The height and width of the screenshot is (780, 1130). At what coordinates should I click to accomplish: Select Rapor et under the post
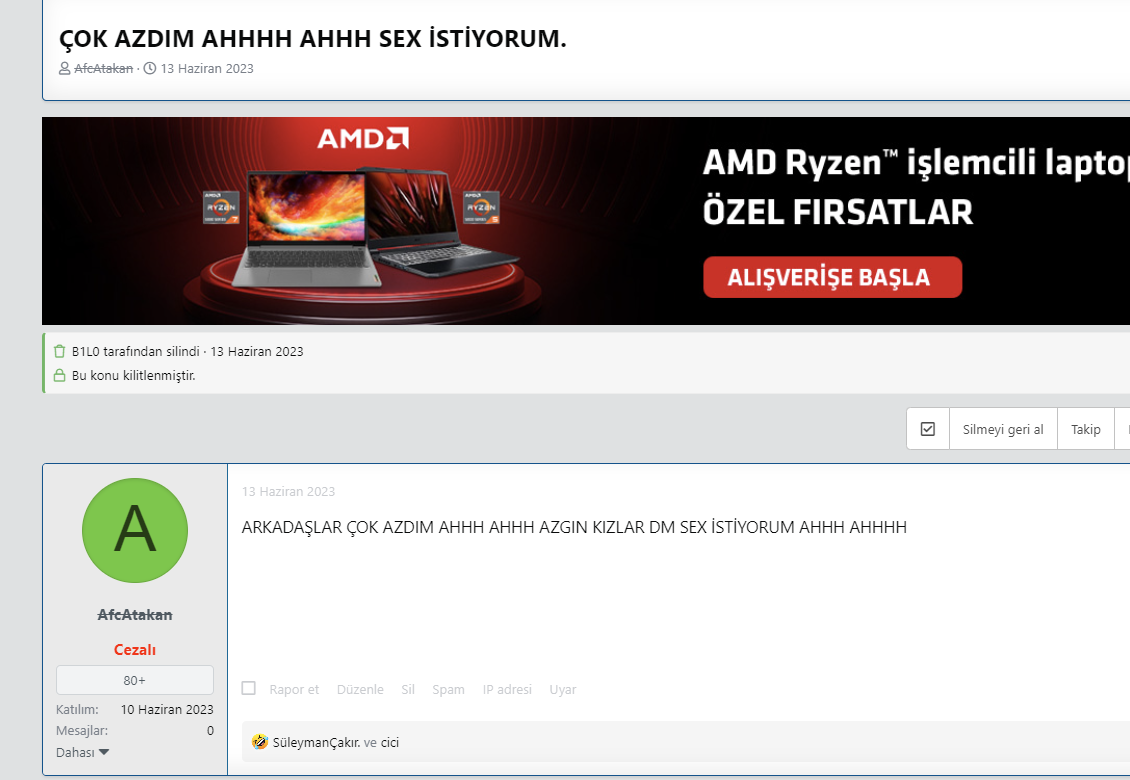pyautogui.click(x=294, y=689)
